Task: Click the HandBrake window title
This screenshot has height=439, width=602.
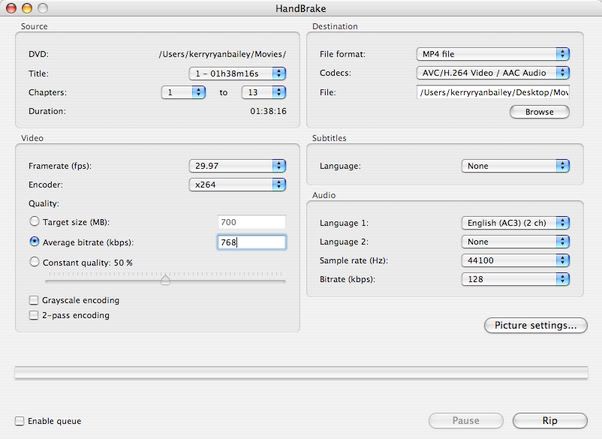Action: [x=301, y=8]
